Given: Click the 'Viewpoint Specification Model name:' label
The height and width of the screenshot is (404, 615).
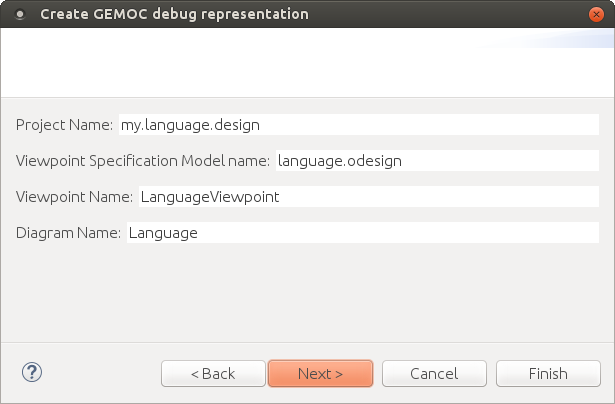Looking at the screenshot, I should pos(143,161).
